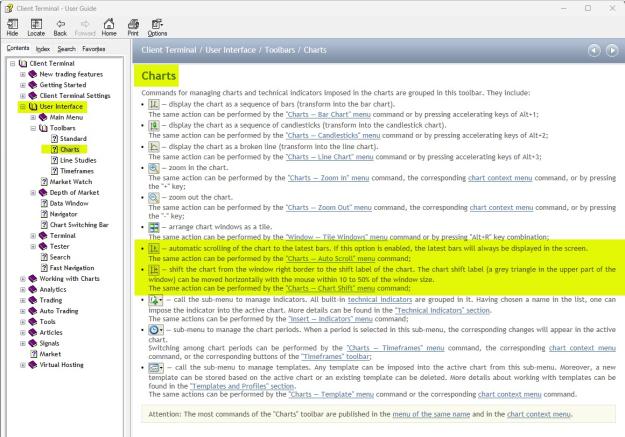
Task: Switch to the Index tab
Action: pos(43,49)
